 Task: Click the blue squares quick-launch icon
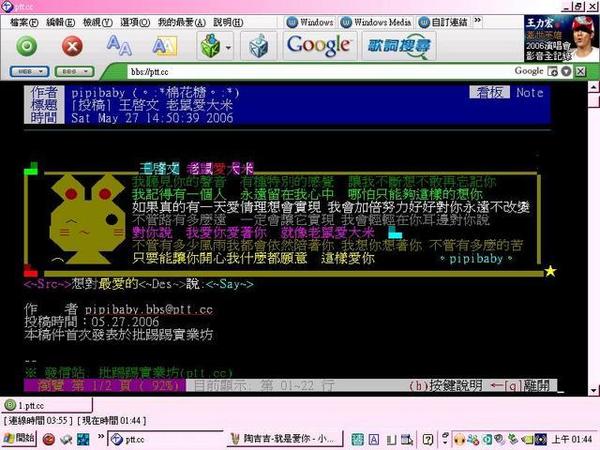(83, 439)
